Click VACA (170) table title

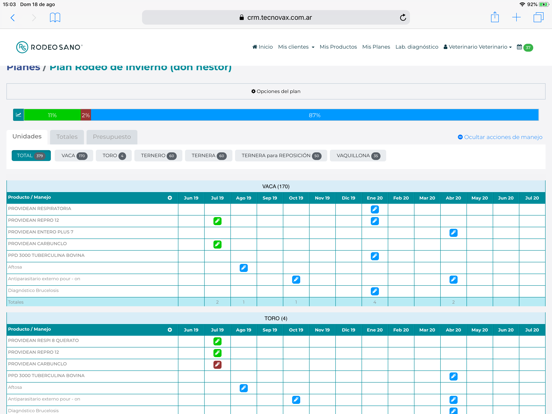(276, 186)
